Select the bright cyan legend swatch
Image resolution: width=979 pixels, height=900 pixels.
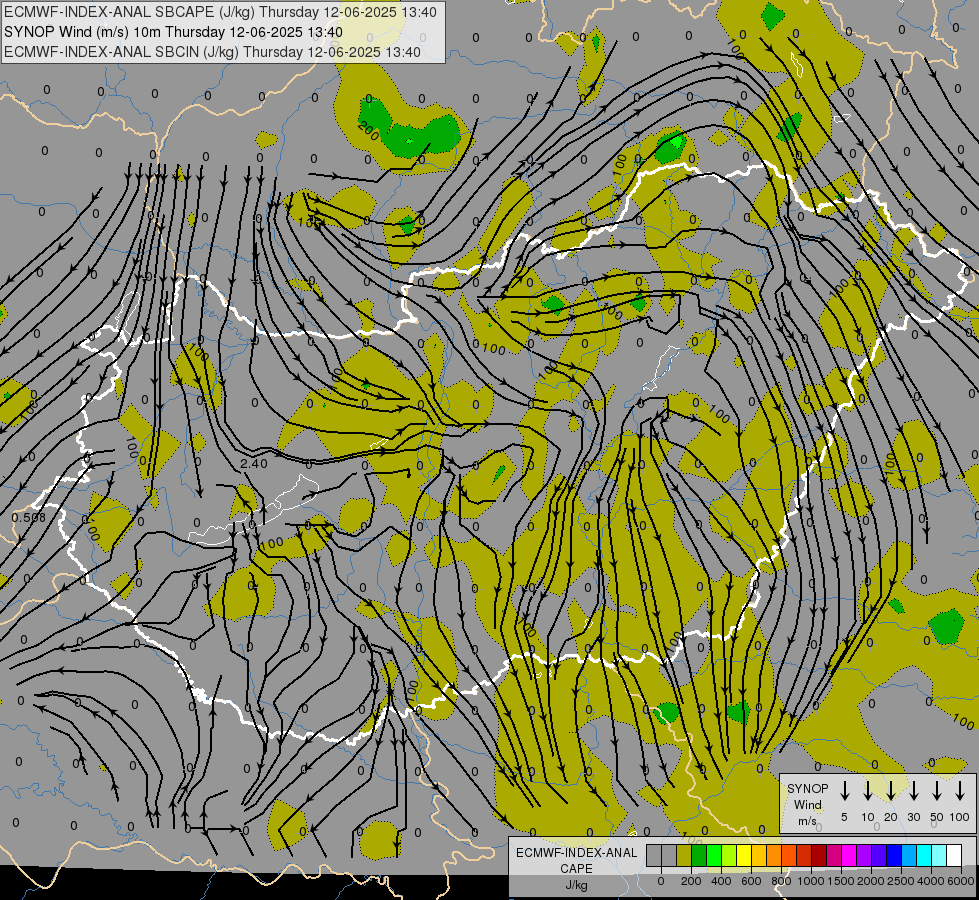tap(925, 855)
